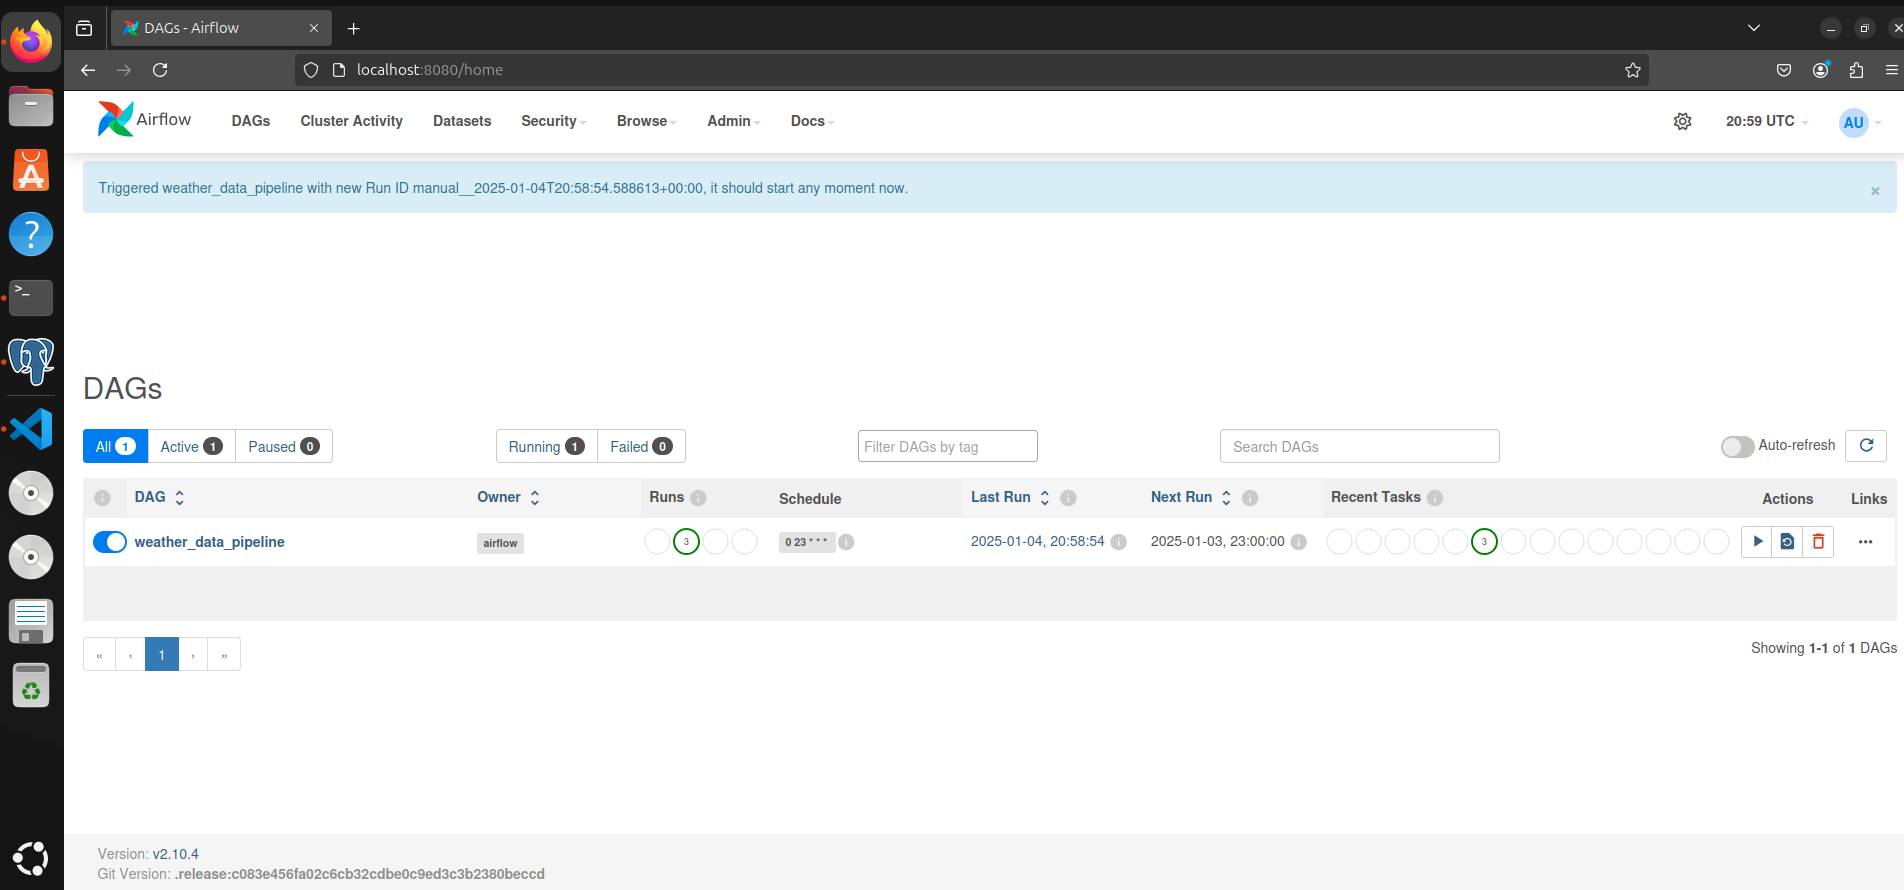
Task: Click the airflow owner tag
Action: click(x=500, y=543)
